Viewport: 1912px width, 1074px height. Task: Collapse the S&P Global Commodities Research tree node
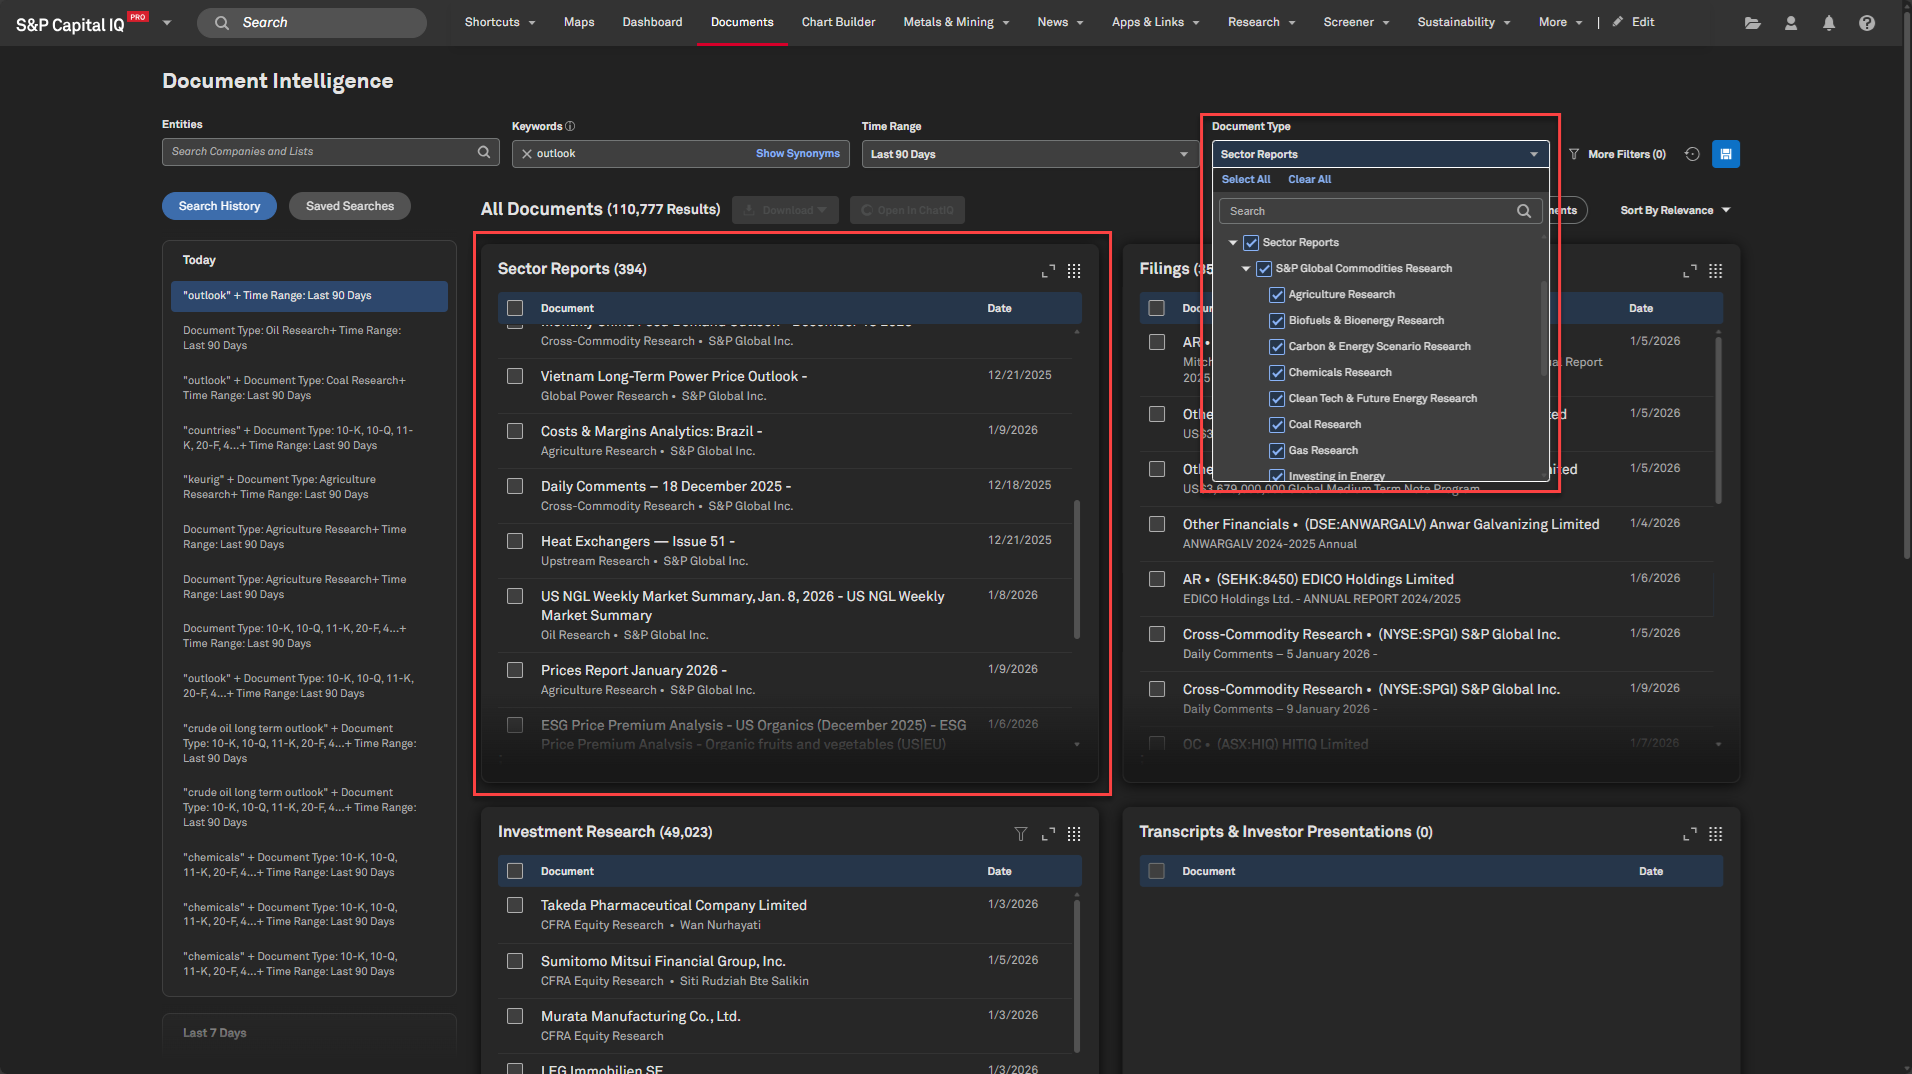tap(1246, 269)
